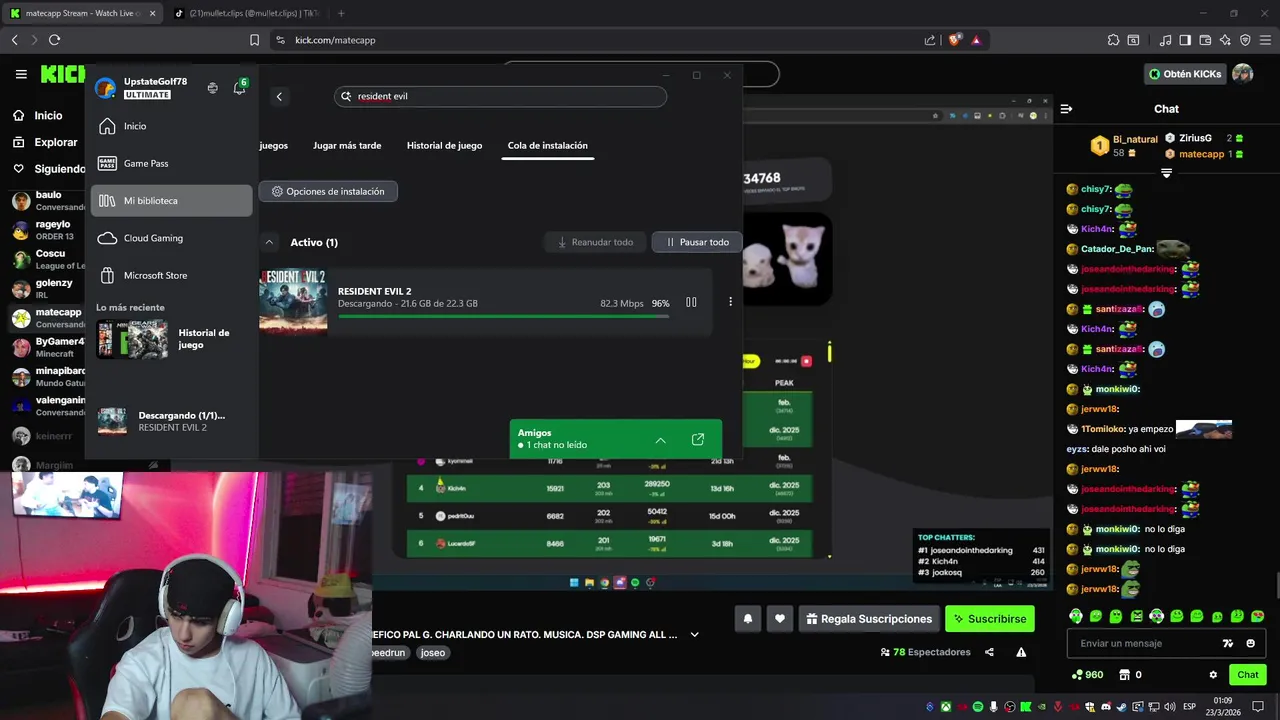Viewport: 1280px width, 720px height.
Task: Click the resident evil search field
Action: pos(500,96)
